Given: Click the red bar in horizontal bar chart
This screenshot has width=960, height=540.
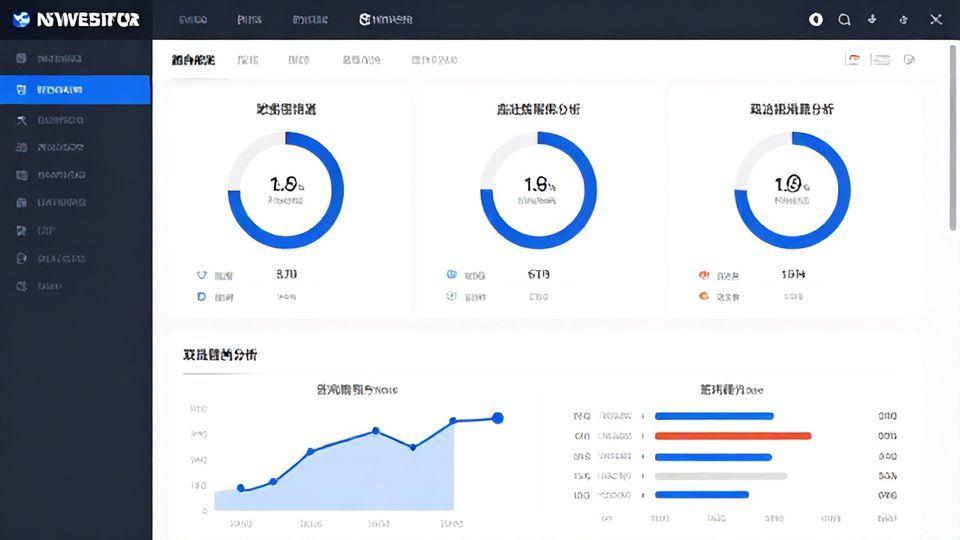Looking at the screenshot, I should coord(732,436).
